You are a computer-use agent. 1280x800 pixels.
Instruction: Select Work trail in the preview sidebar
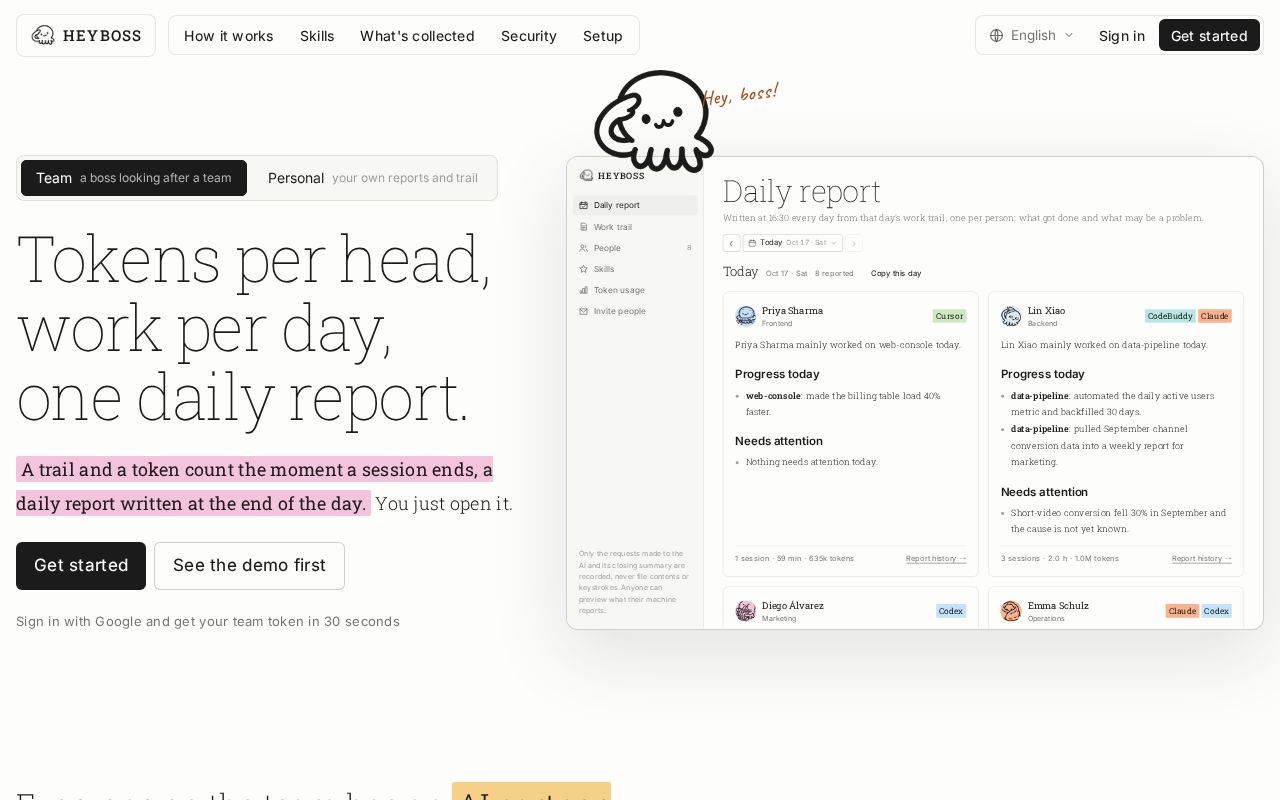[635, 227]
